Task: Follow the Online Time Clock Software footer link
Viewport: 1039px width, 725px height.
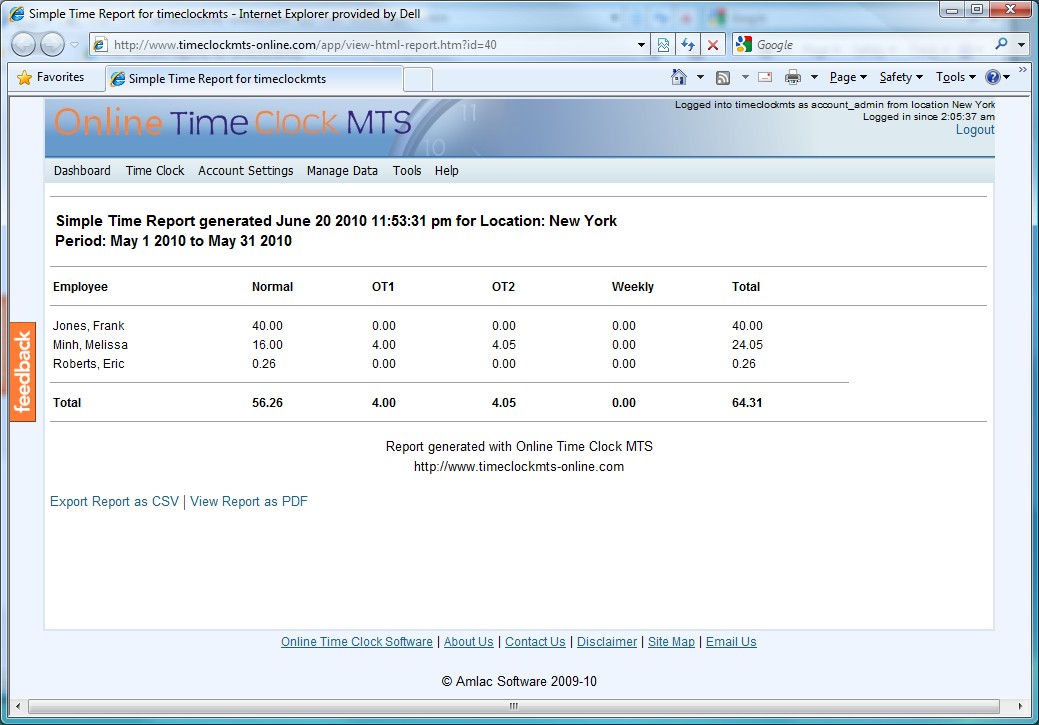Action: (356, 641)
